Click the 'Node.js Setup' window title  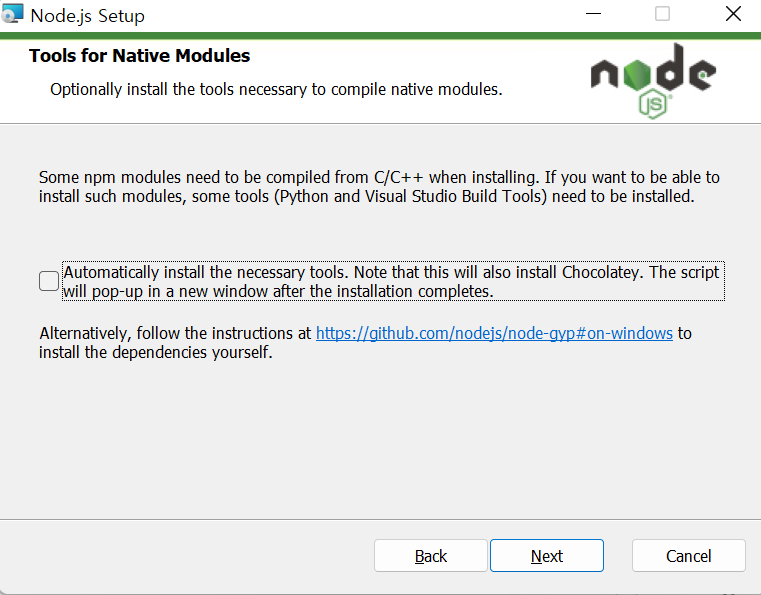pyautogui.click(x=87, y=16)
